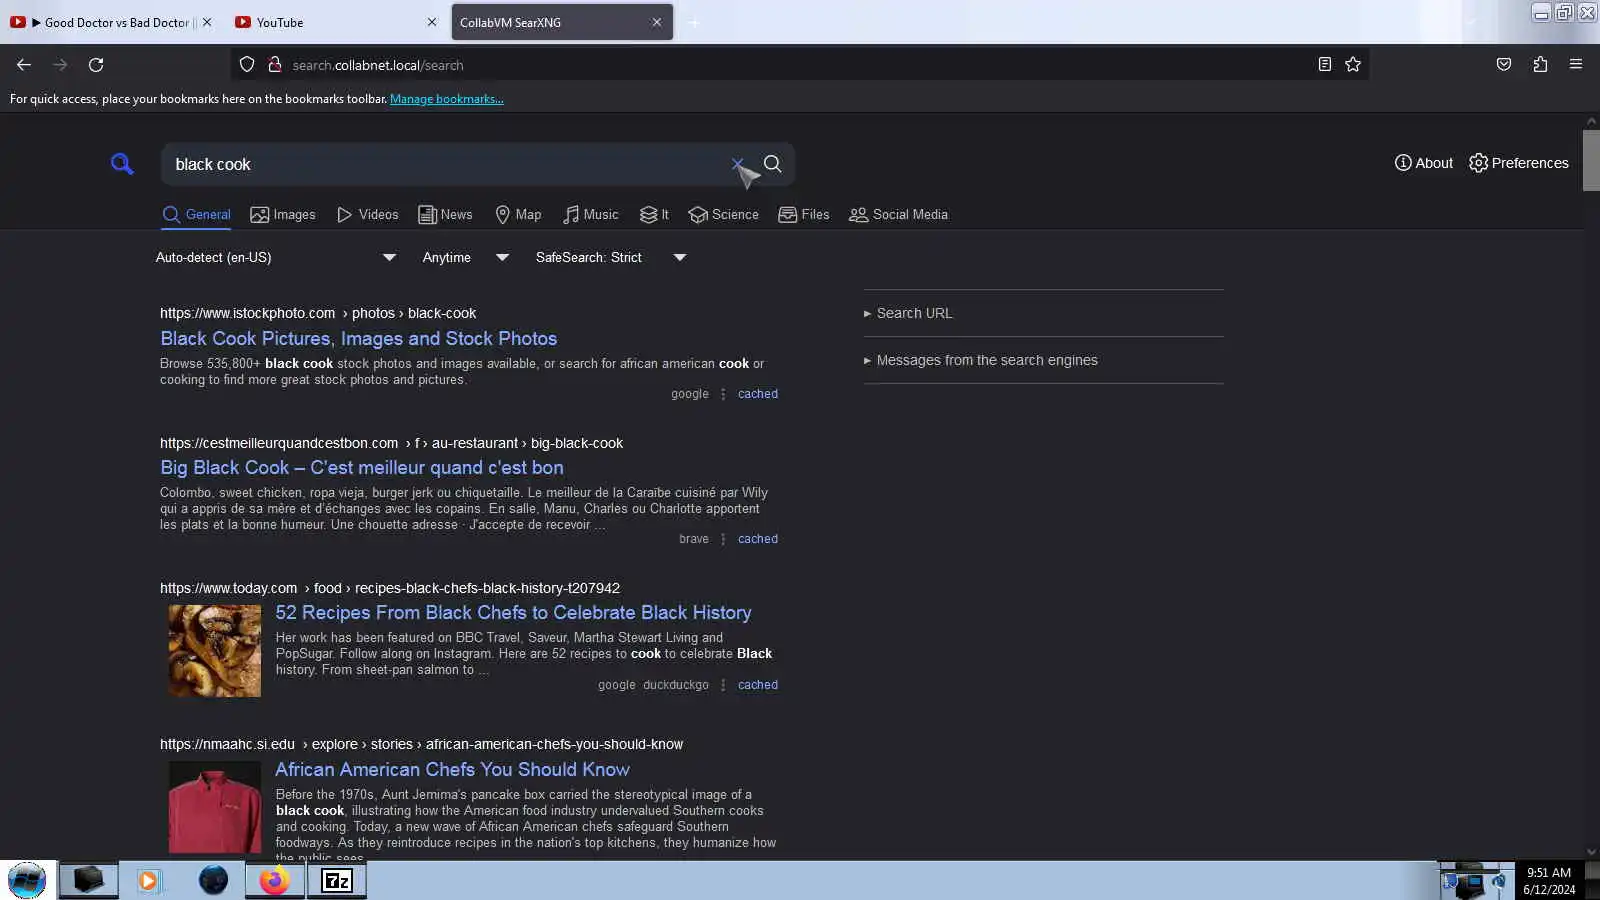Switch to Images search category
1600x900 pixels.
coord(283,214)
